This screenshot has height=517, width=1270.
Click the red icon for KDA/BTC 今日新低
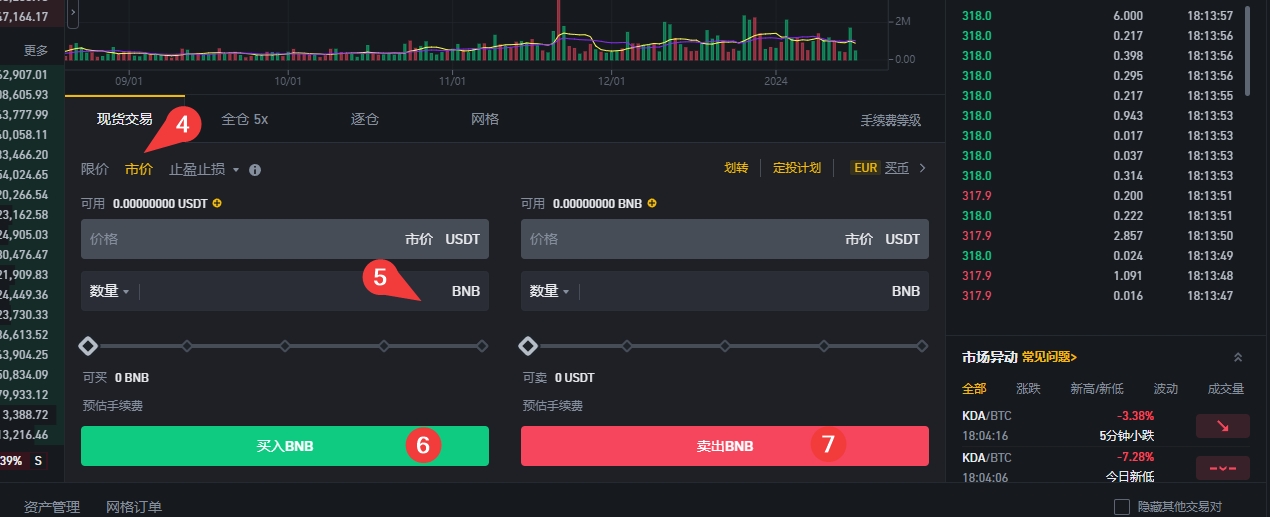pos(1222,467)
